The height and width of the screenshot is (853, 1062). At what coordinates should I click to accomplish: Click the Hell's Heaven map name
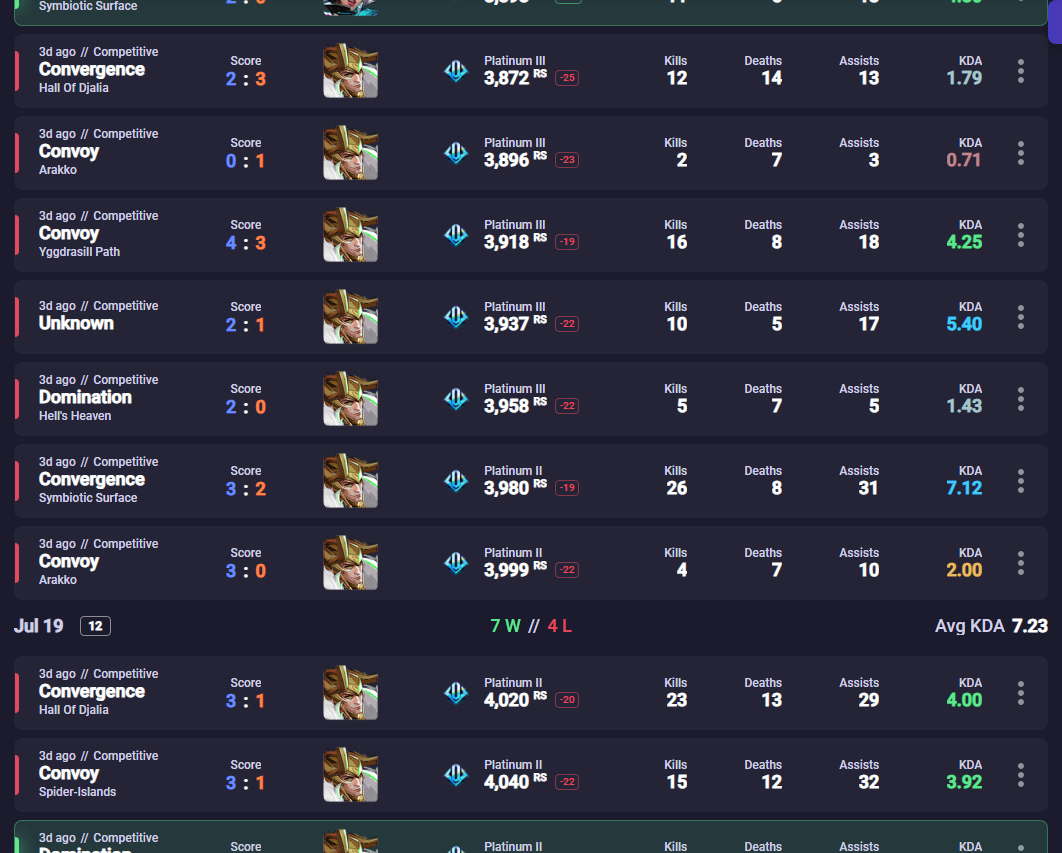(x=75, y=416)
